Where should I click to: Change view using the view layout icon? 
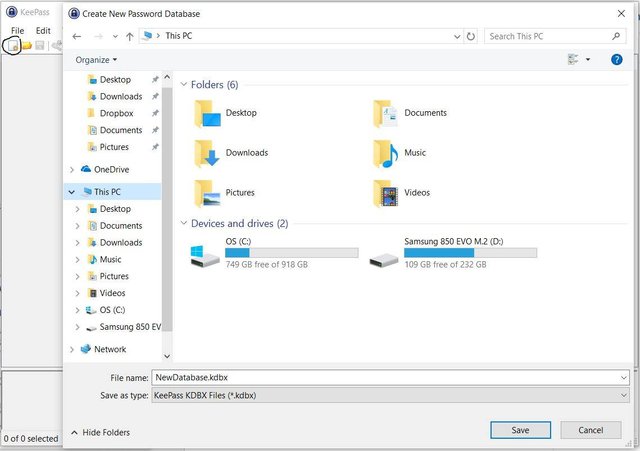pos(573,60)
